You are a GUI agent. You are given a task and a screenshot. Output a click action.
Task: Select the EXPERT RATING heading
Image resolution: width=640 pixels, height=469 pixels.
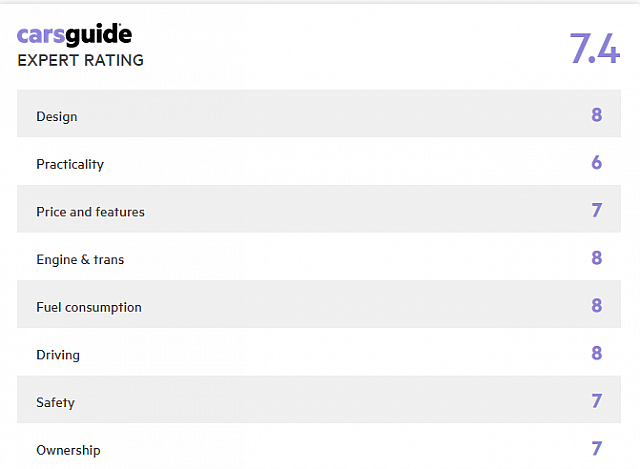pos(80,60)
